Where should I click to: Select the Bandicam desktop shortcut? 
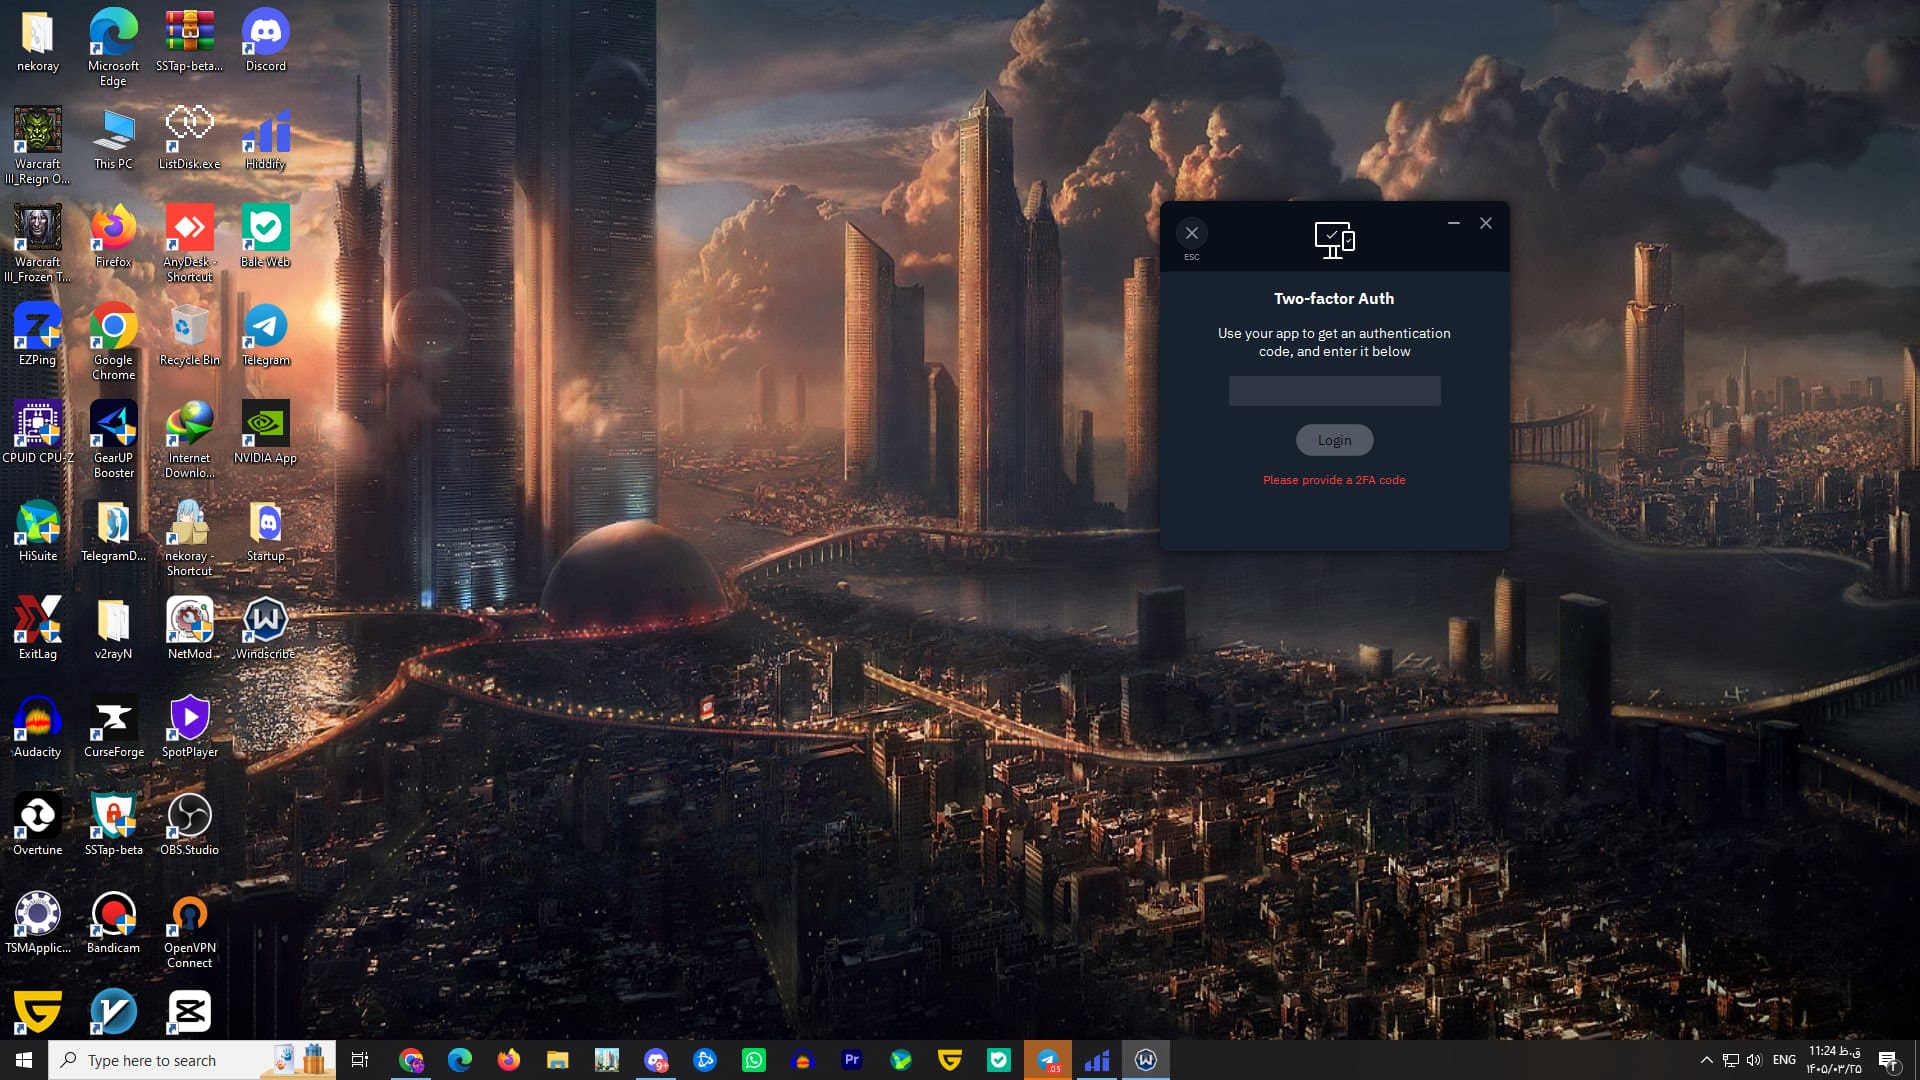113,924
